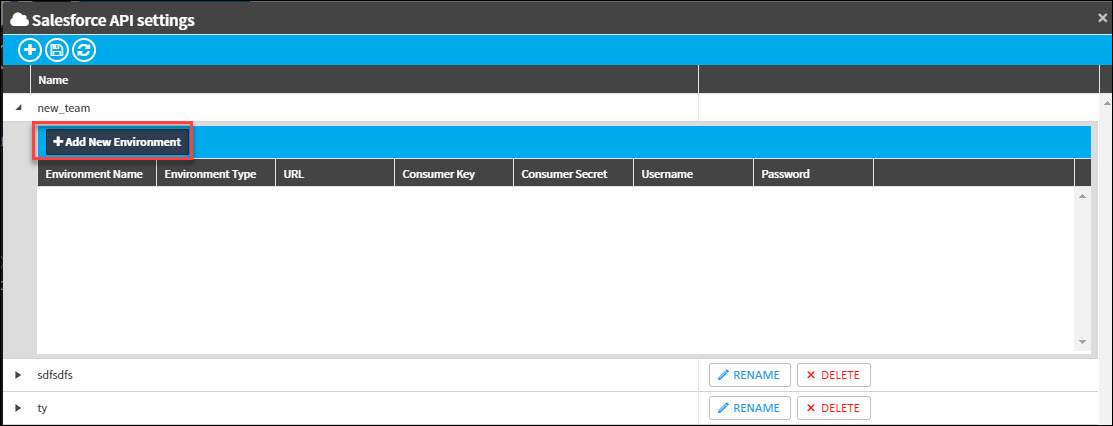1113x426 pixels.
Task: Click main list scrollbar up arrow
Action: coord(1106,103)
